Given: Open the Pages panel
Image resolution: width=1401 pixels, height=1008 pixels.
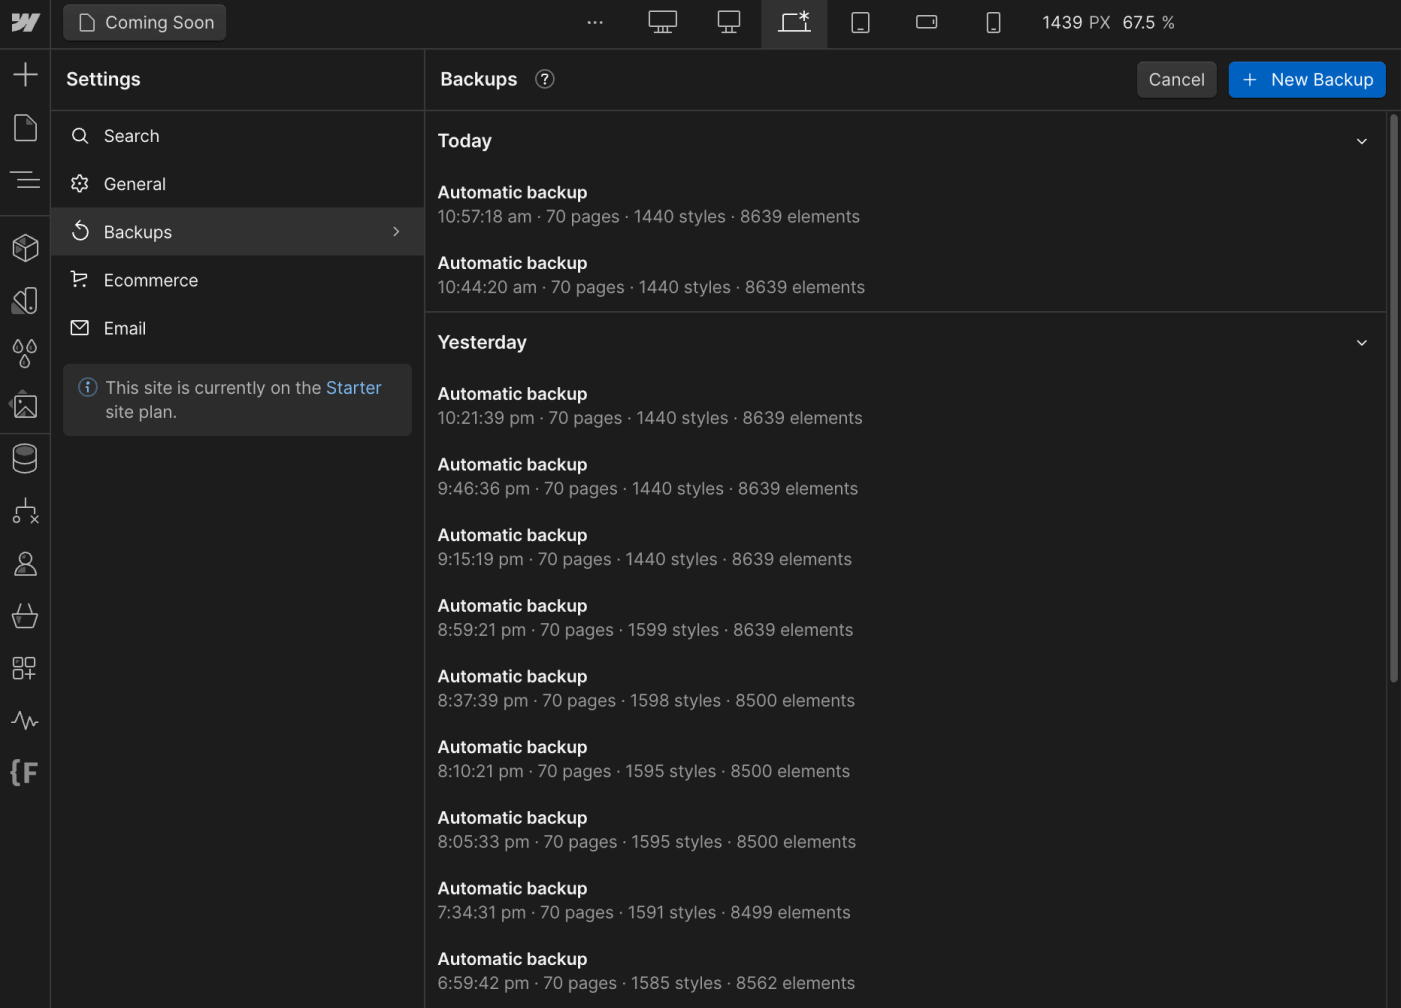Looking at the screenshot, I should (24, 128).
